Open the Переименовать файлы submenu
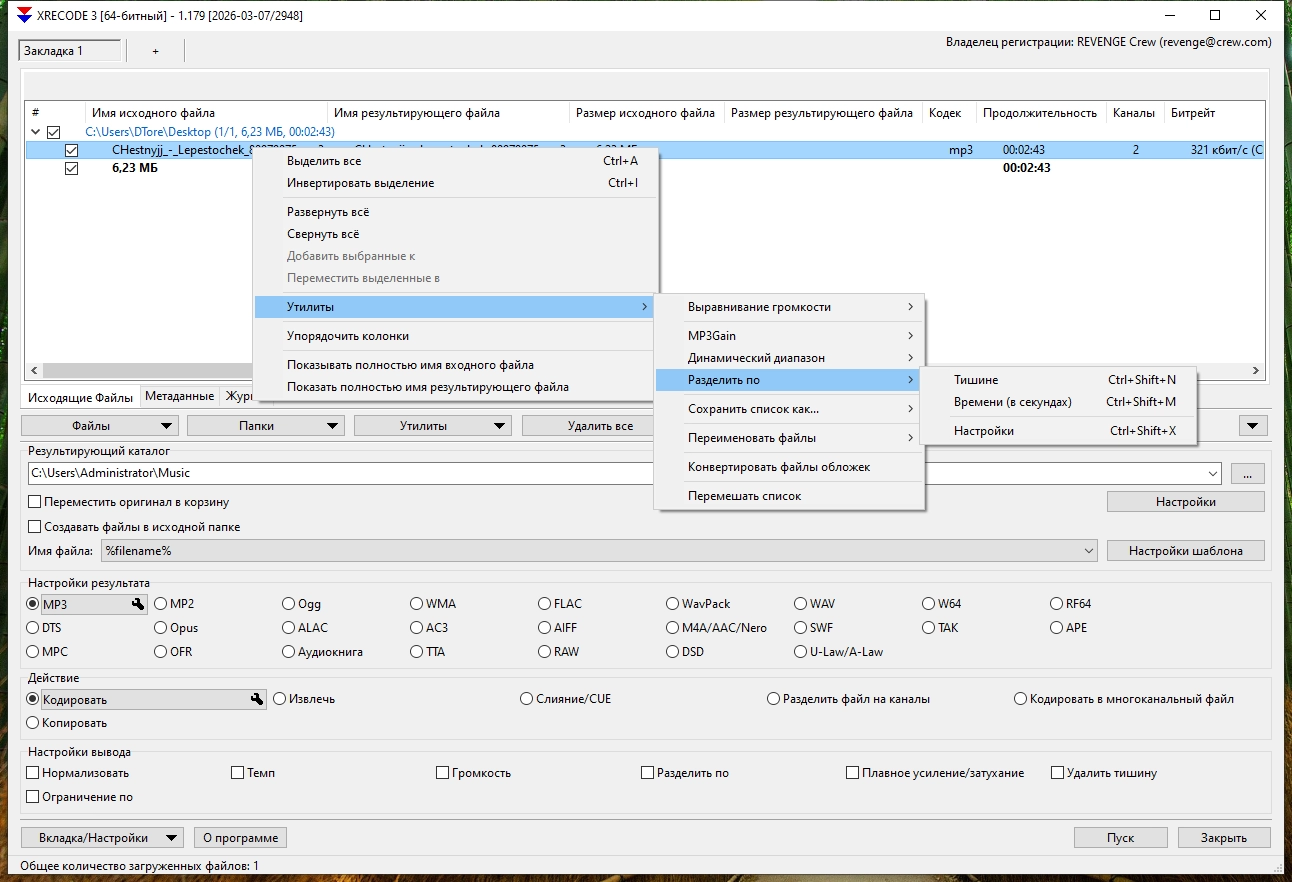The height and width of the screenshot is (882, 1292). click(x=790, y=438)
